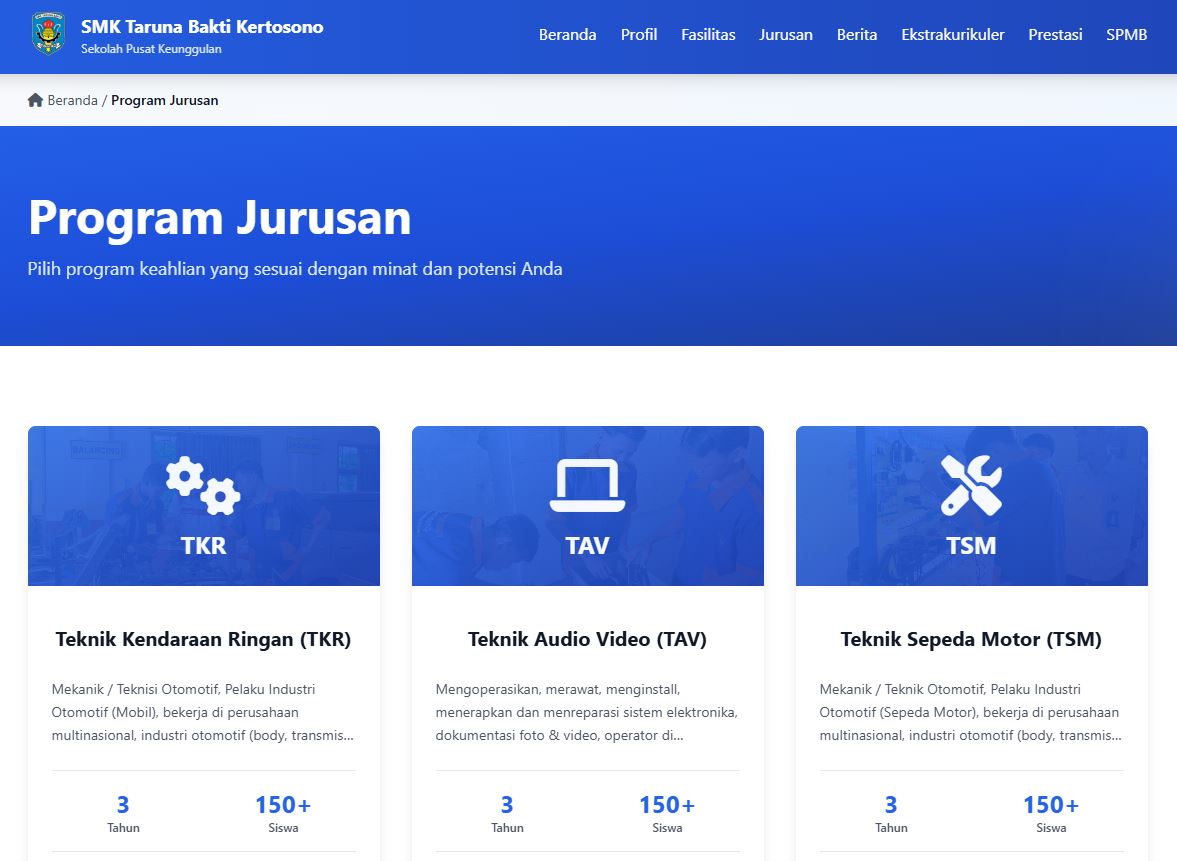Image resolution: width=1177 pixels, height=861 pixels.
Task: Click the gears icon on the TKR card
Action: [x=204, y=484]
